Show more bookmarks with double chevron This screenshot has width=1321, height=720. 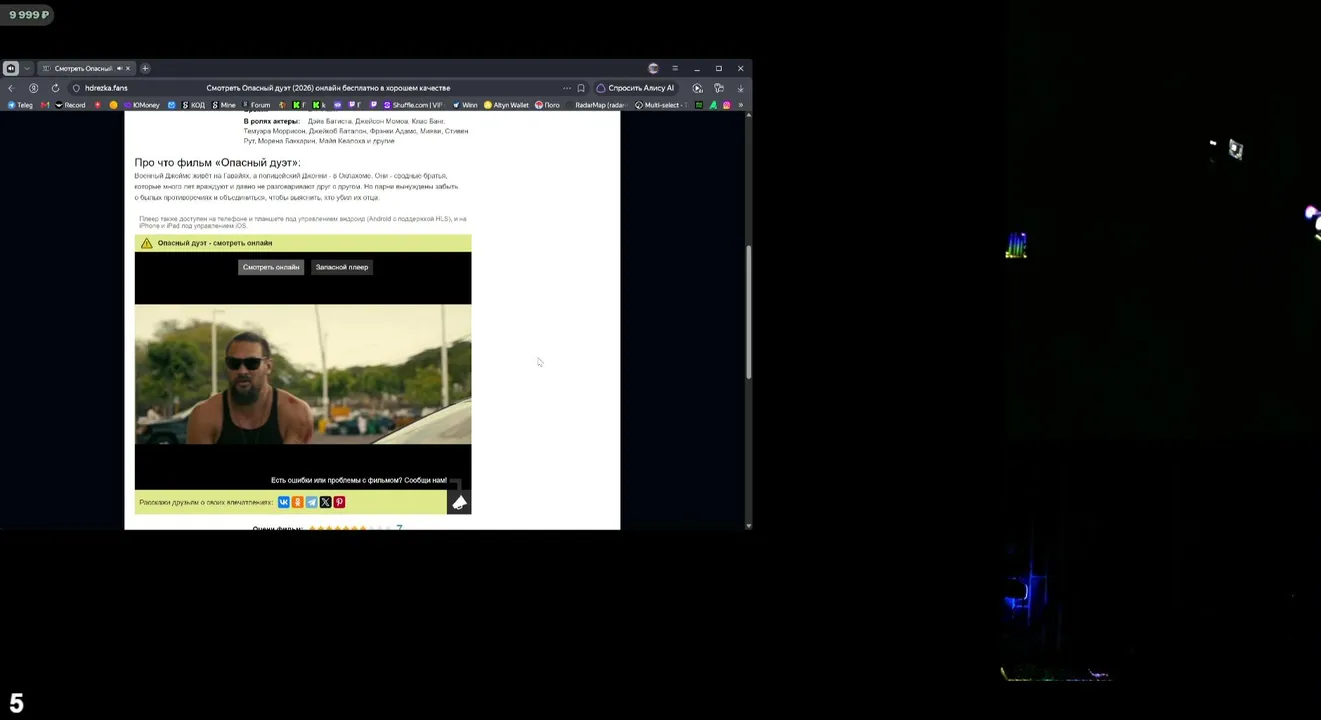click(740, 105)
